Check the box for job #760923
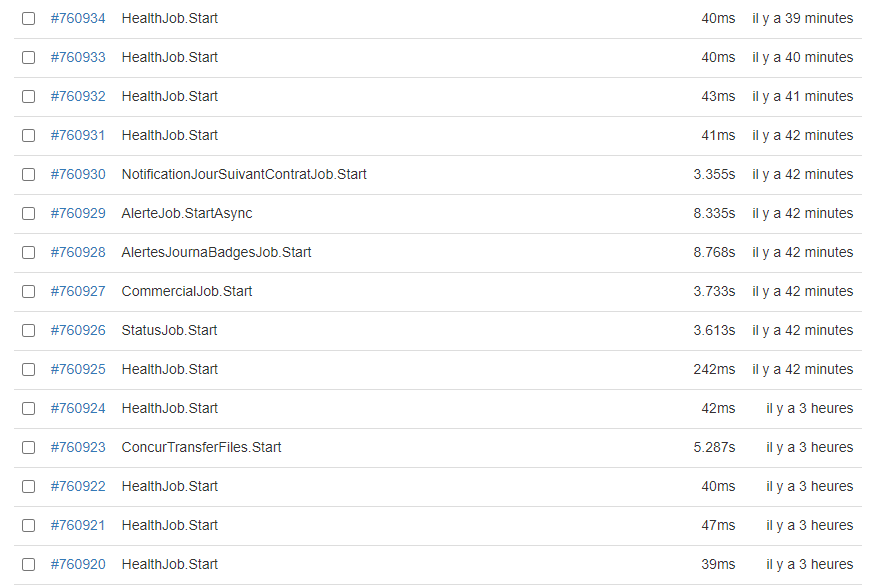Screen dimensions: 873x585 click(28, 447)
